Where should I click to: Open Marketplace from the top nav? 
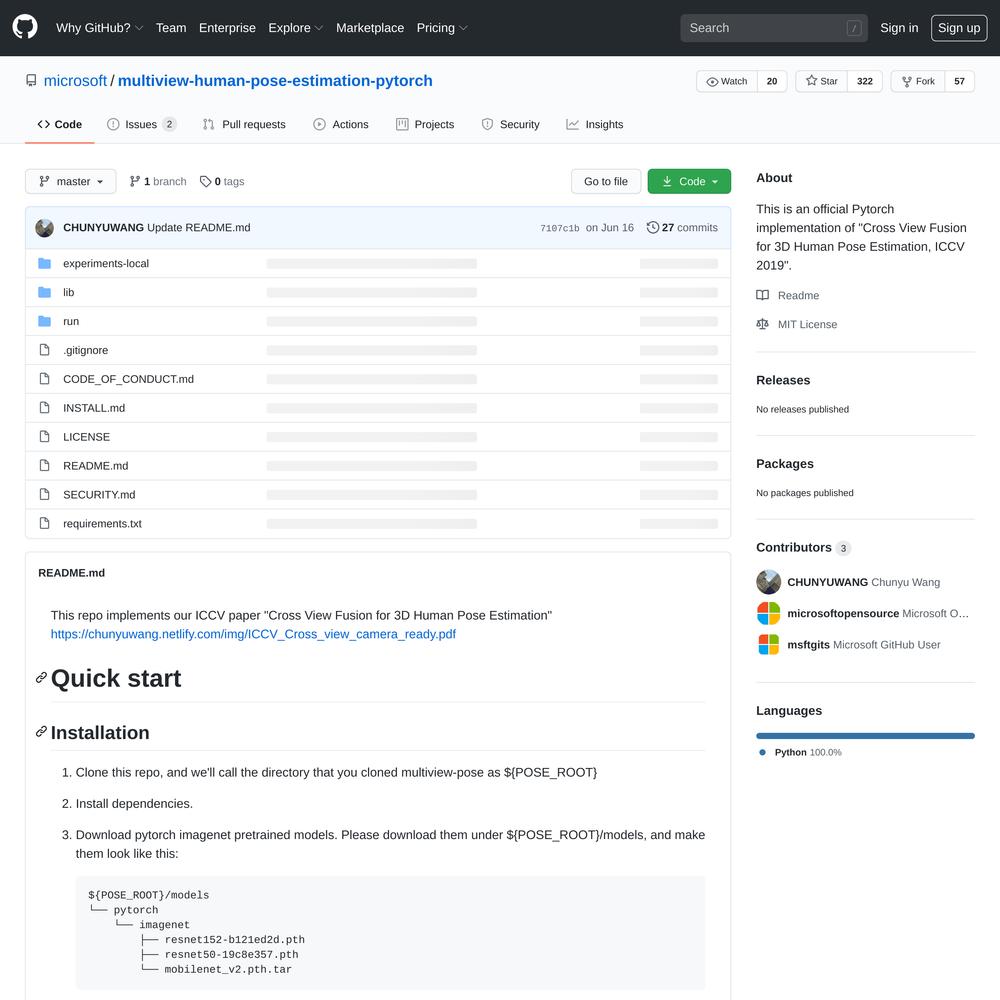pyautogui.click(x=370, y=28)
